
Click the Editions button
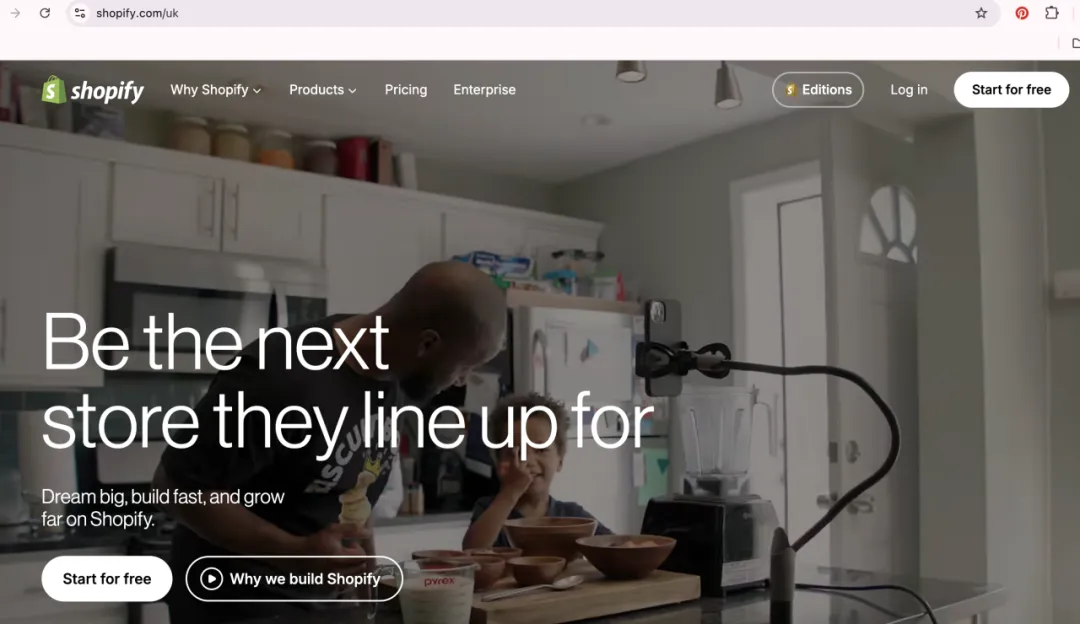click(818, 90)
